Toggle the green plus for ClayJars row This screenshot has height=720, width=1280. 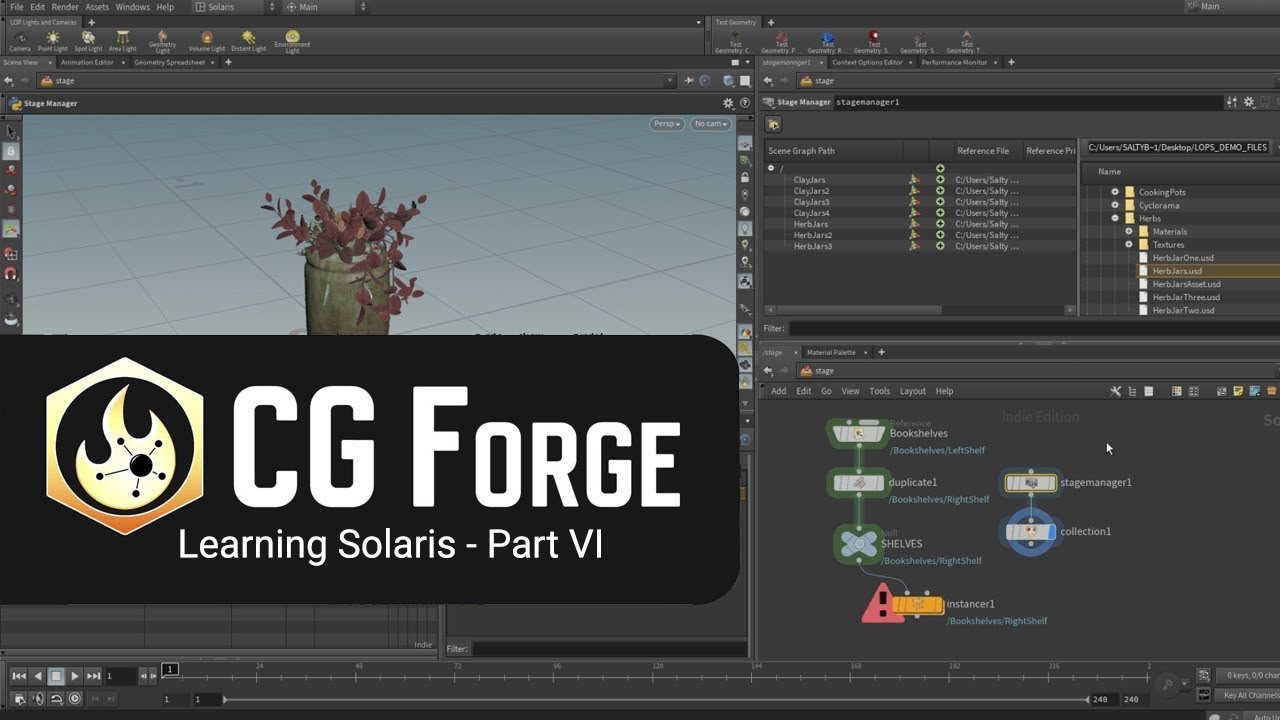point(940,180)
